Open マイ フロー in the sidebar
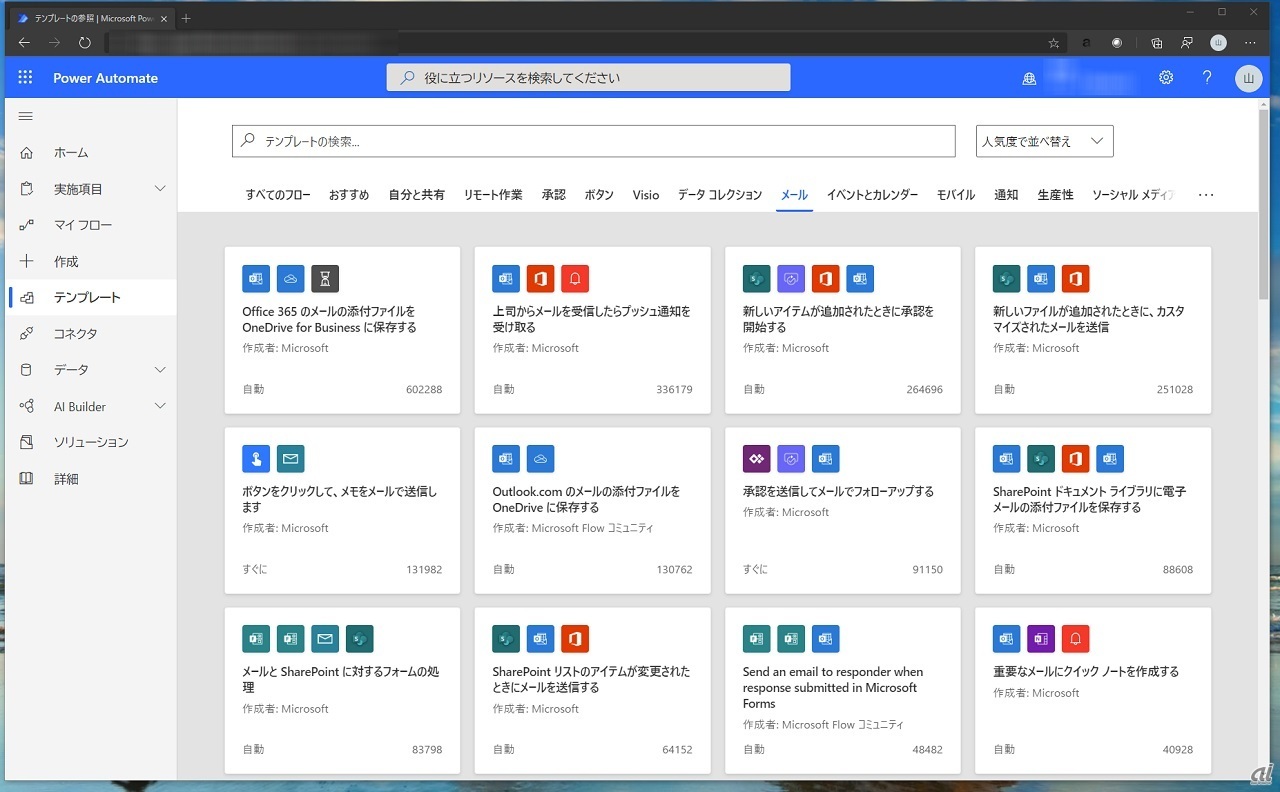Image resolution: width=1280 pixels, height=792 pixels. pyautogui.click(x=83, y=225)
